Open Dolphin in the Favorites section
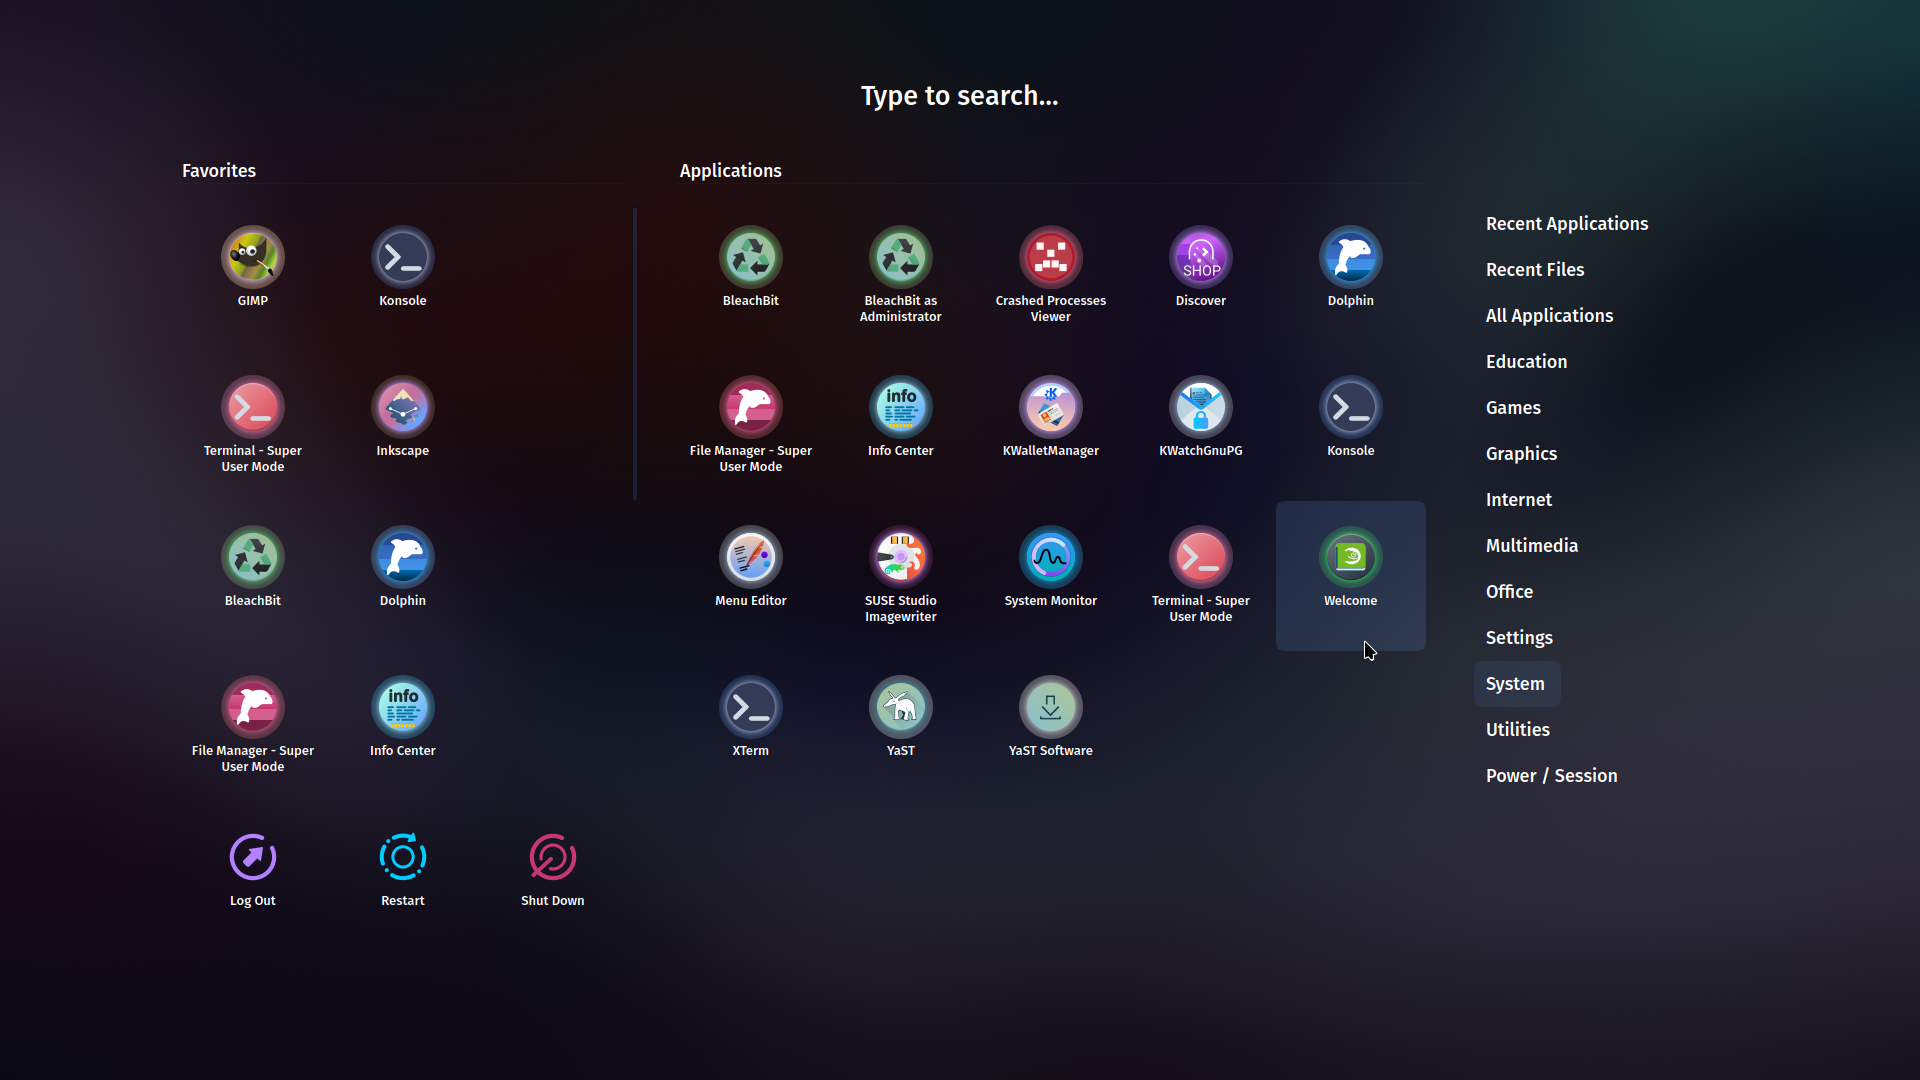Viewport: 1920px width, 1080px height. point(402,566)
